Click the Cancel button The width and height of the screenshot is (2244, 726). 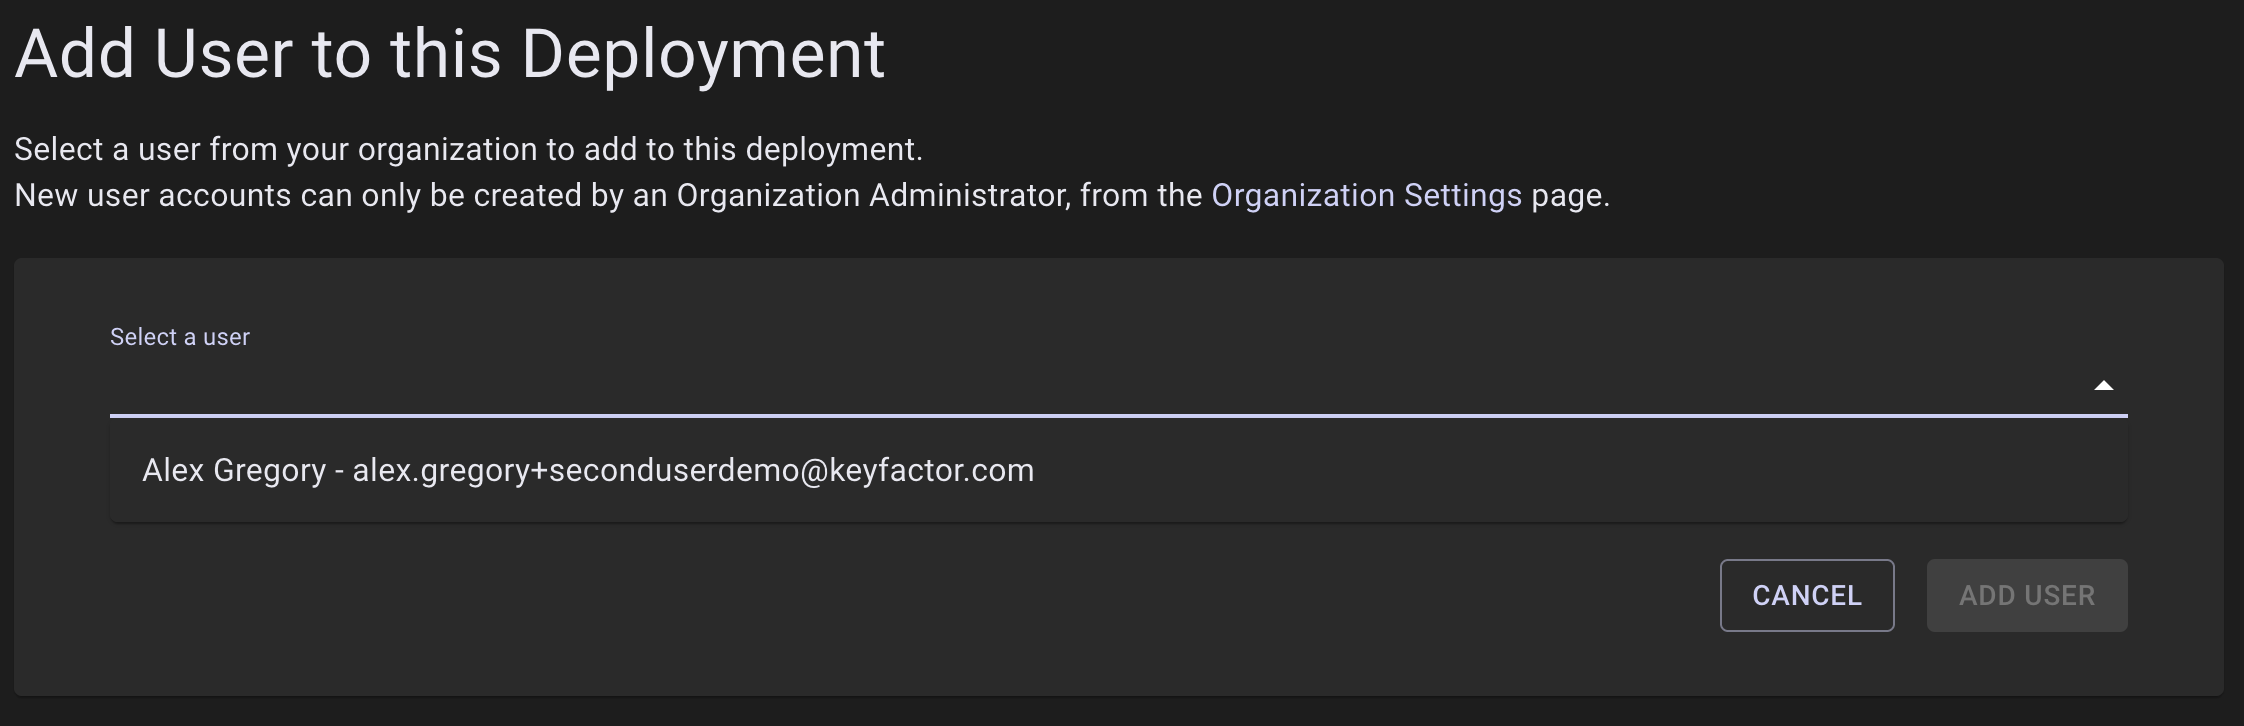coord(1806,595)
